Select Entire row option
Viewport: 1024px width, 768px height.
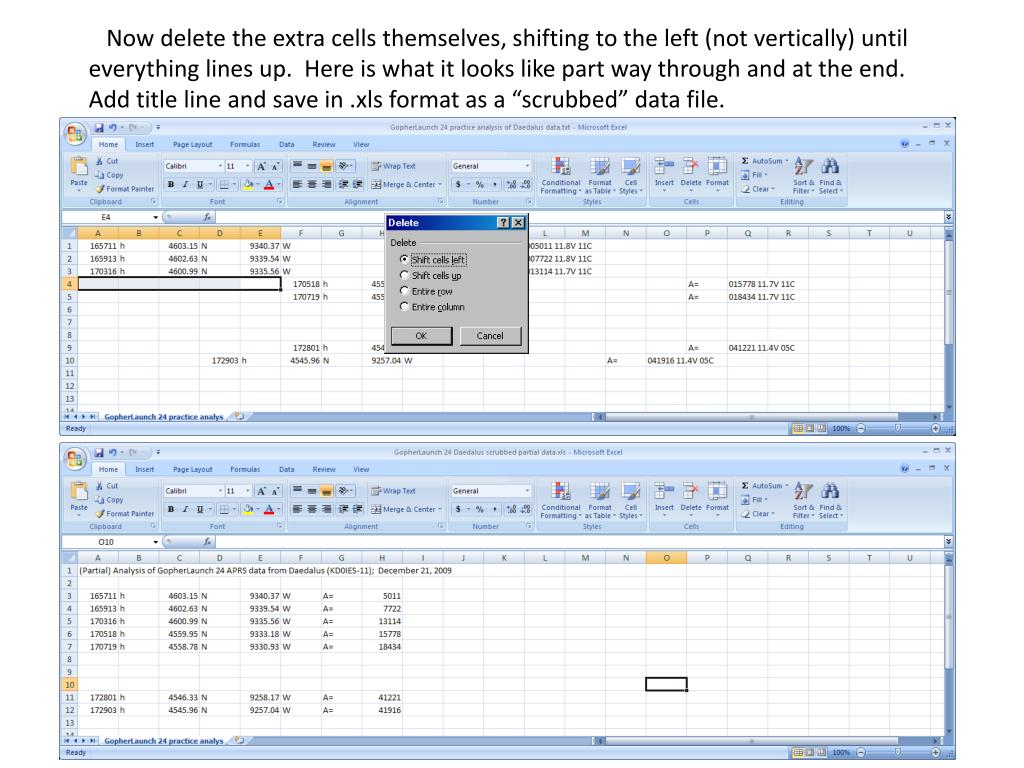click(x=426, y=291)
